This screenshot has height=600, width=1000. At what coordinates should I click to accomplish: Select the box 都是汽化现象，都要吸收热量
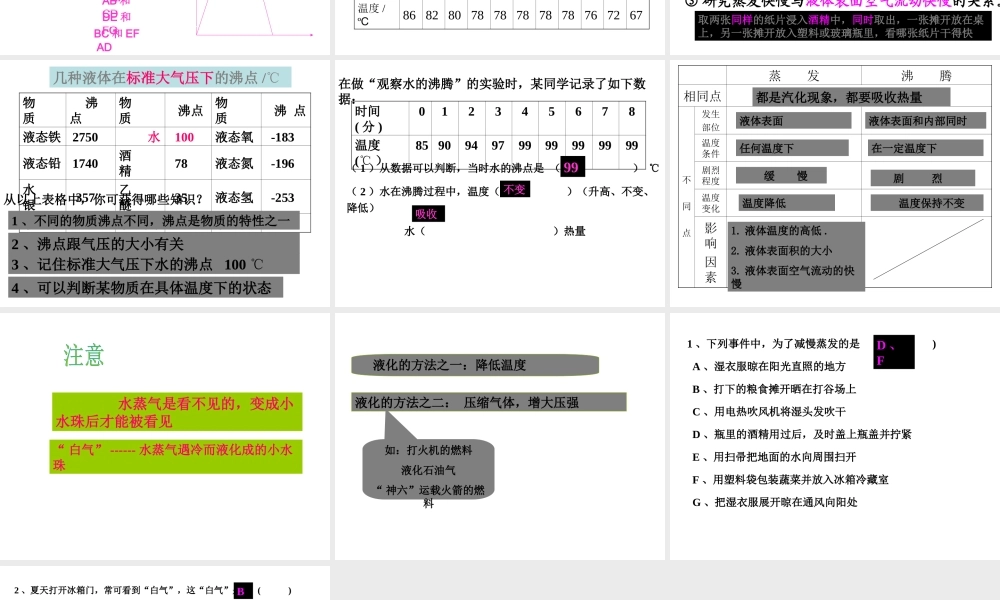click(851, 98)
